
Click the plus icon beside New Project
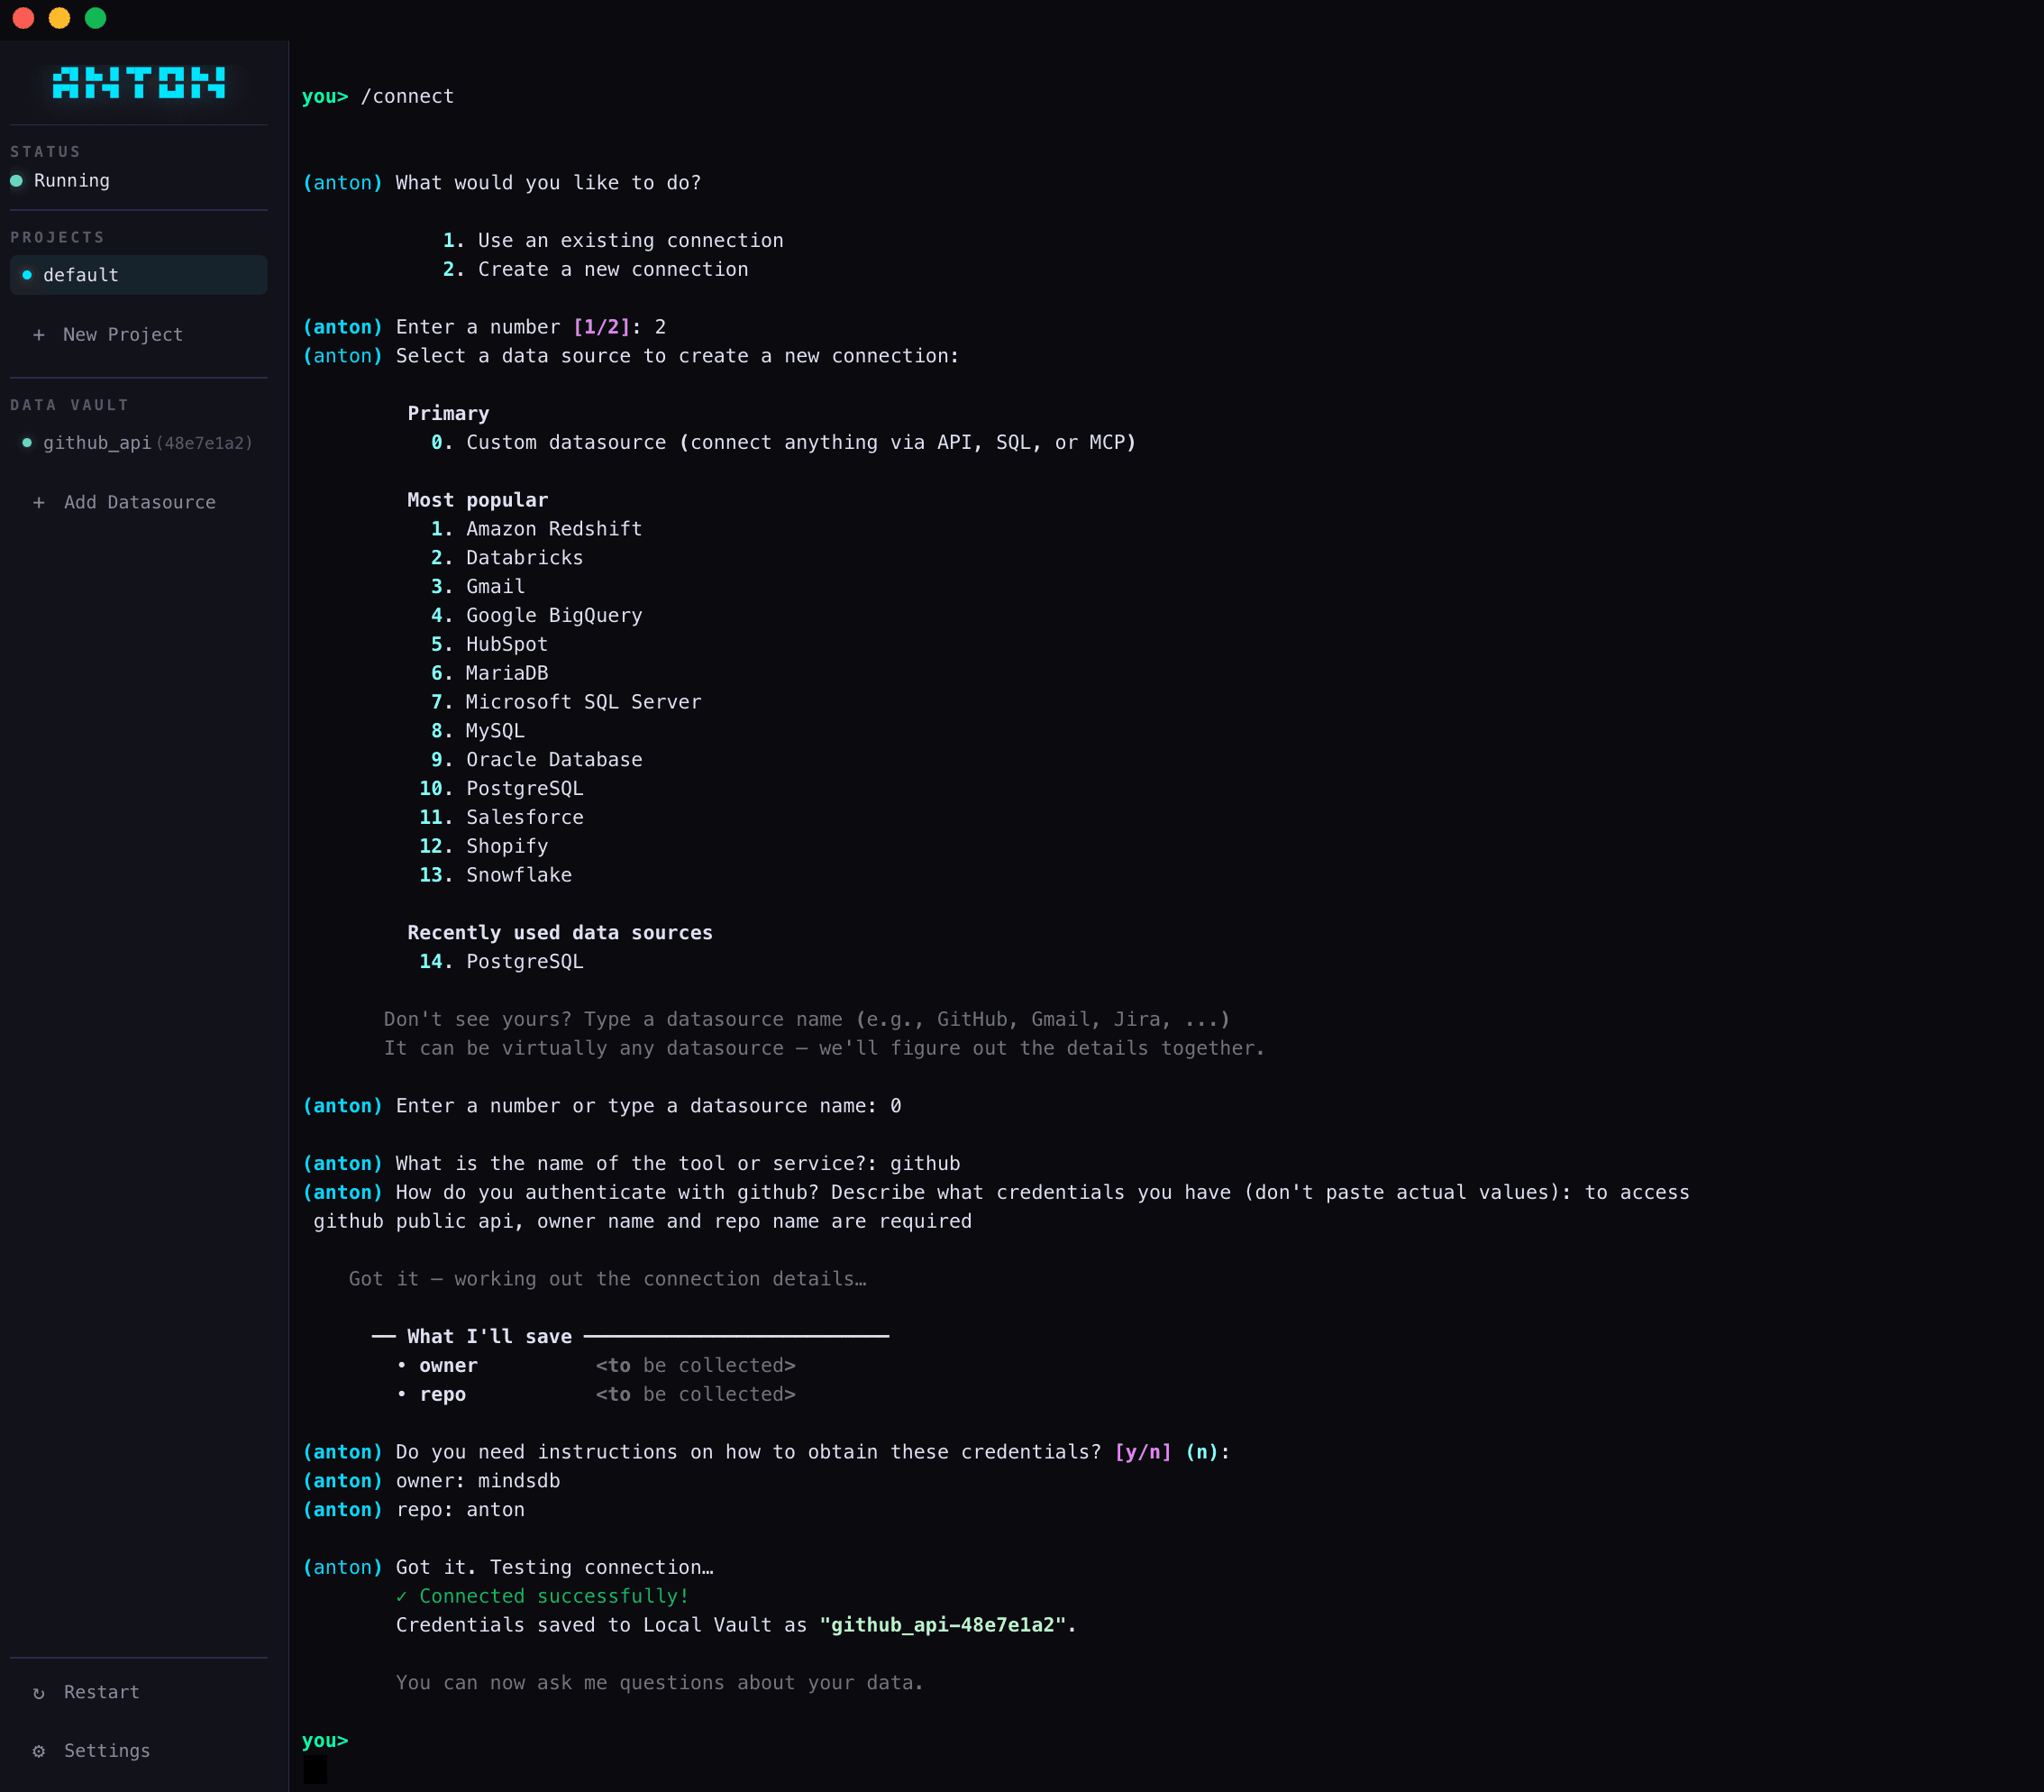click(x=39, y=335)
